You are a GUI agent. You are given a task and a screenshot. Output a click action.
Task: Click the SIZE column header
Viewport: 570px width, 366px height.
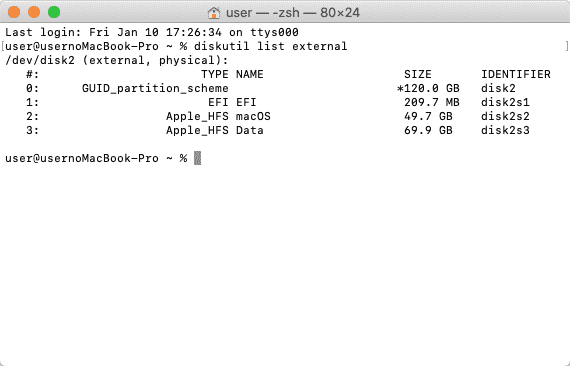[418, 74]
